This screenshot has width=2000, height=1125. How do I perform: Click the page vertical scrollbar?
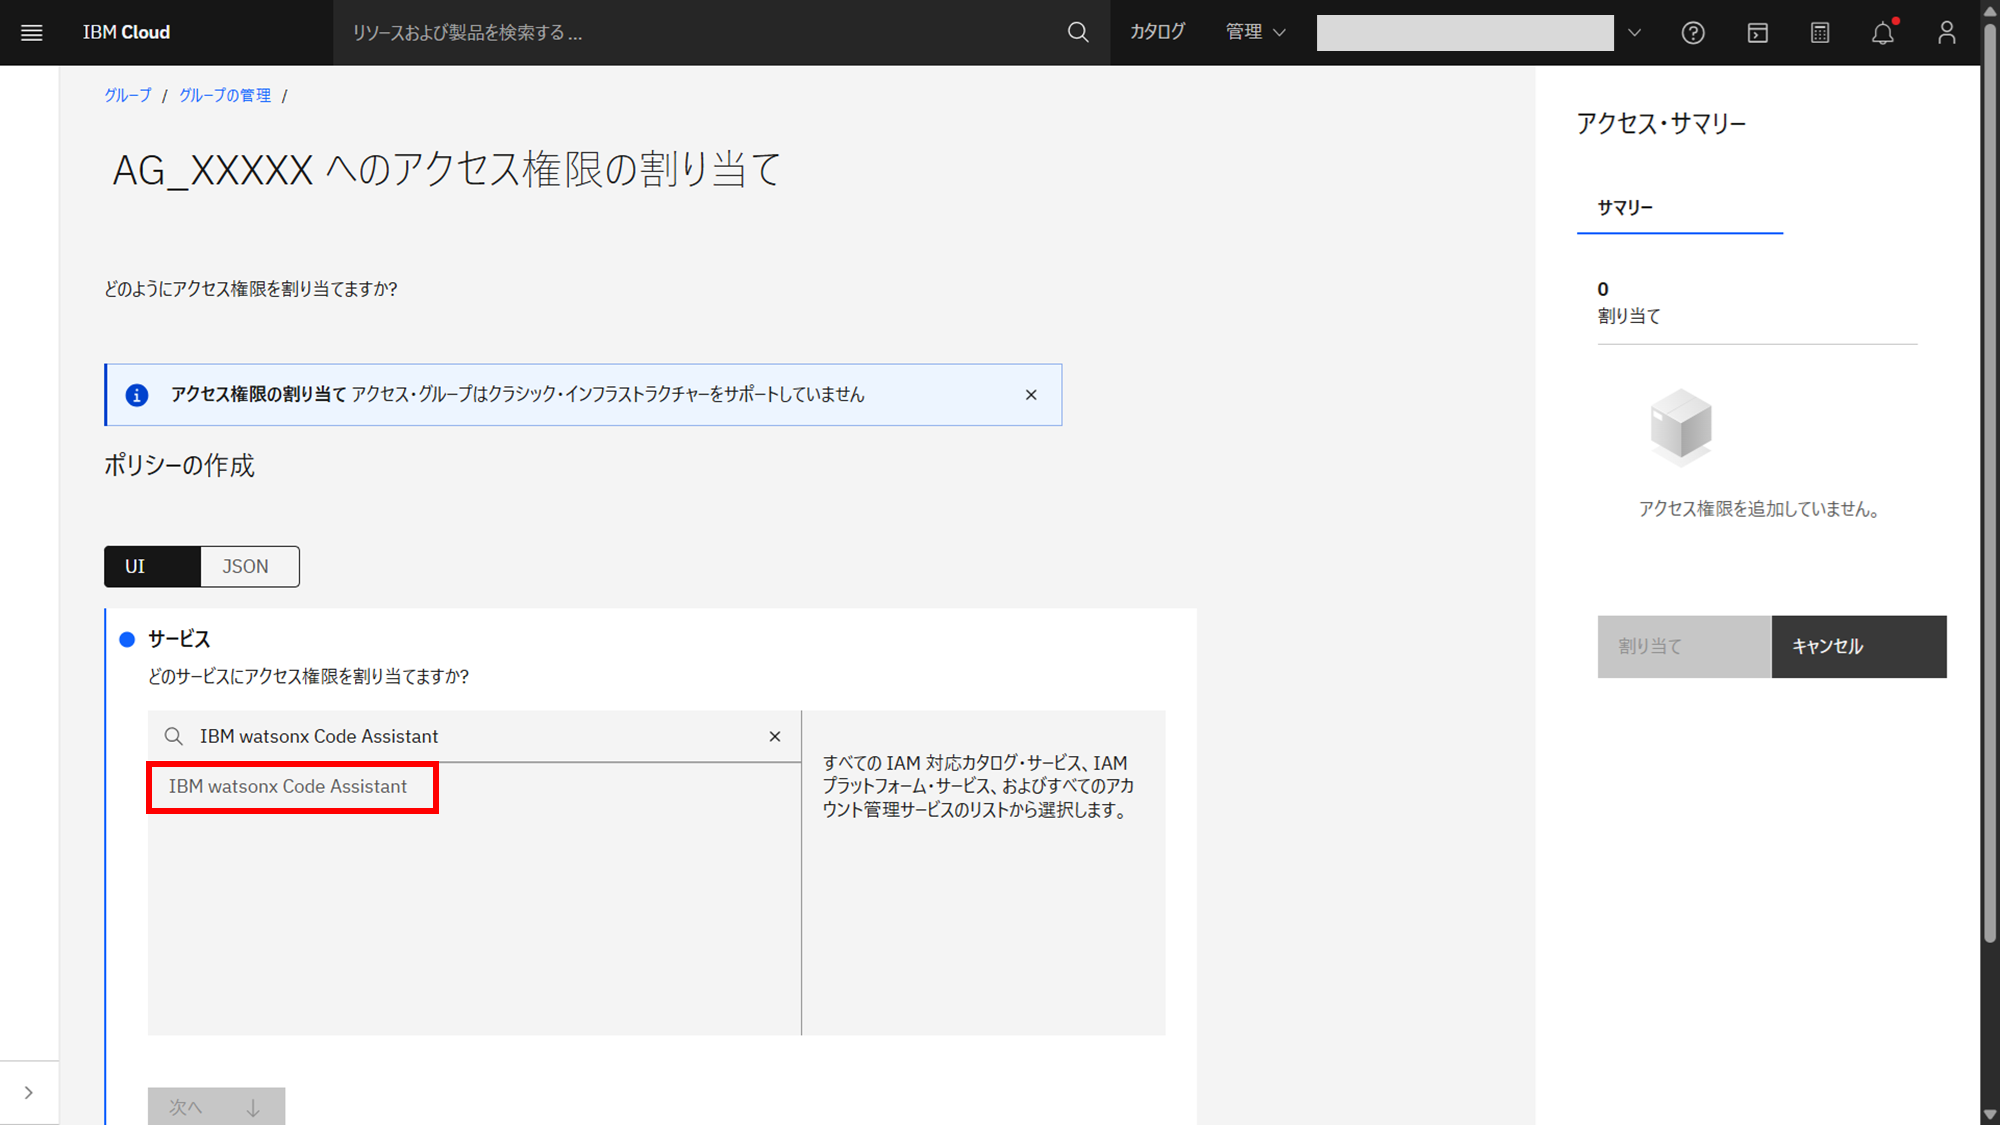click(1989, 480)
